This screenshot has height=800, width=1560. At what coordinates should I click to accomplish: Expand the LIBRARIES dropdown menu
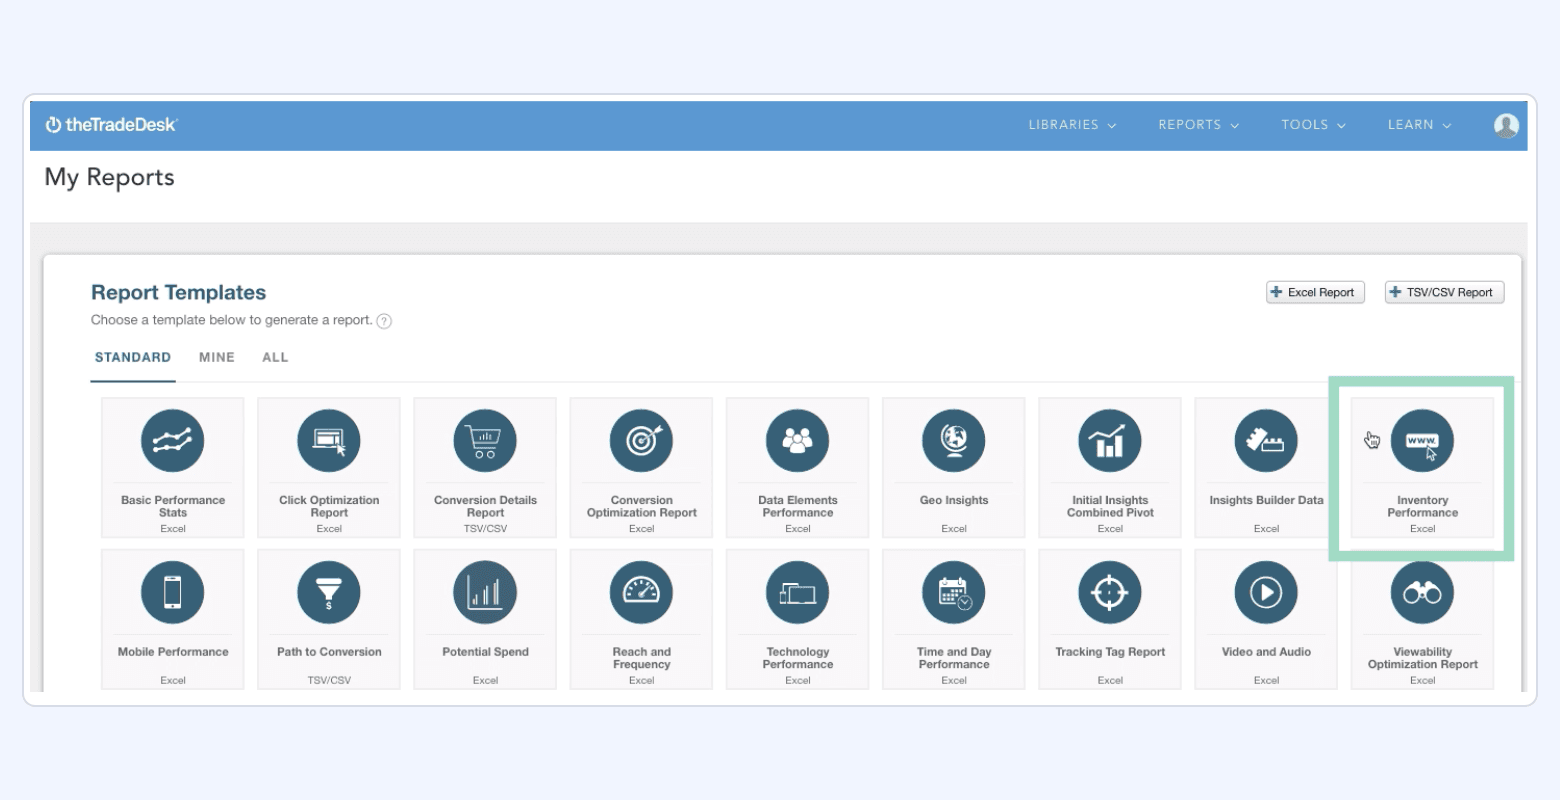click(1071, 125)
